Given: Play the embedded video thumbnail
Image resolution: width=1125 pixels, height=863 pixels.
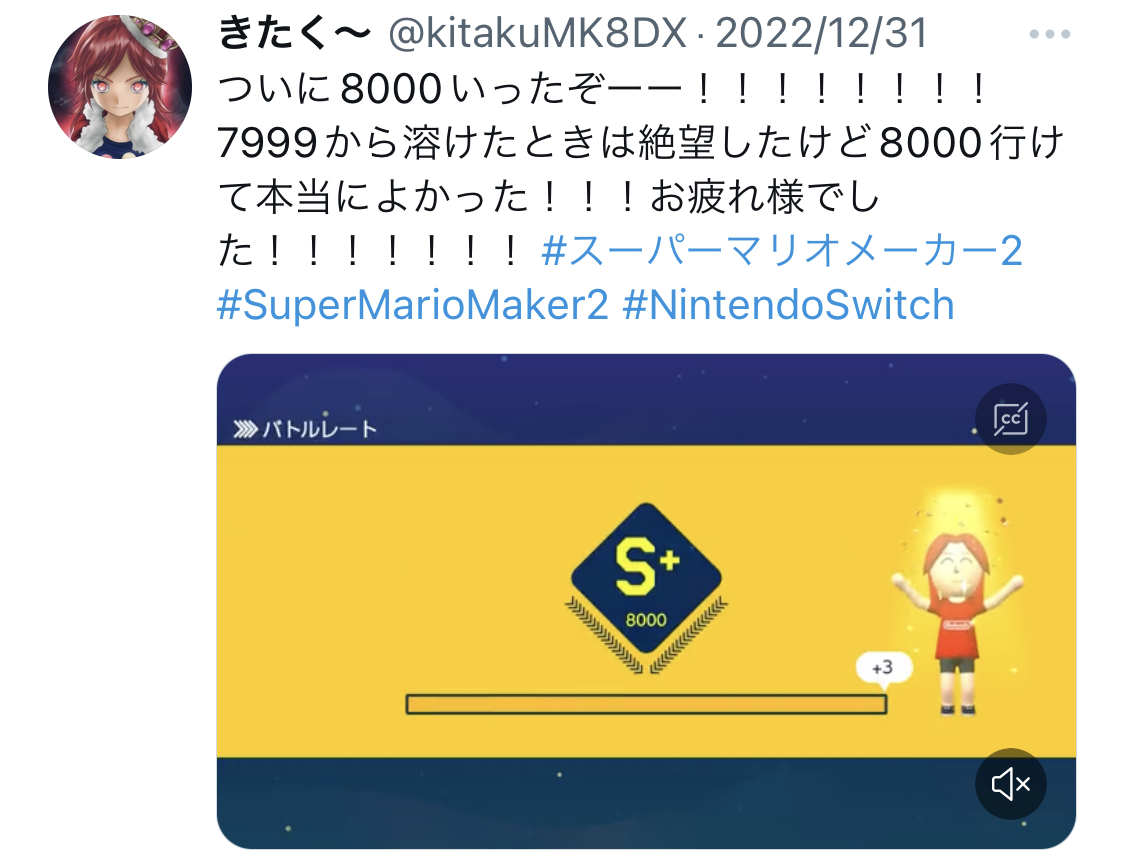Looking at the screenshot, I should pyautogui.click(x=646, y=601).
